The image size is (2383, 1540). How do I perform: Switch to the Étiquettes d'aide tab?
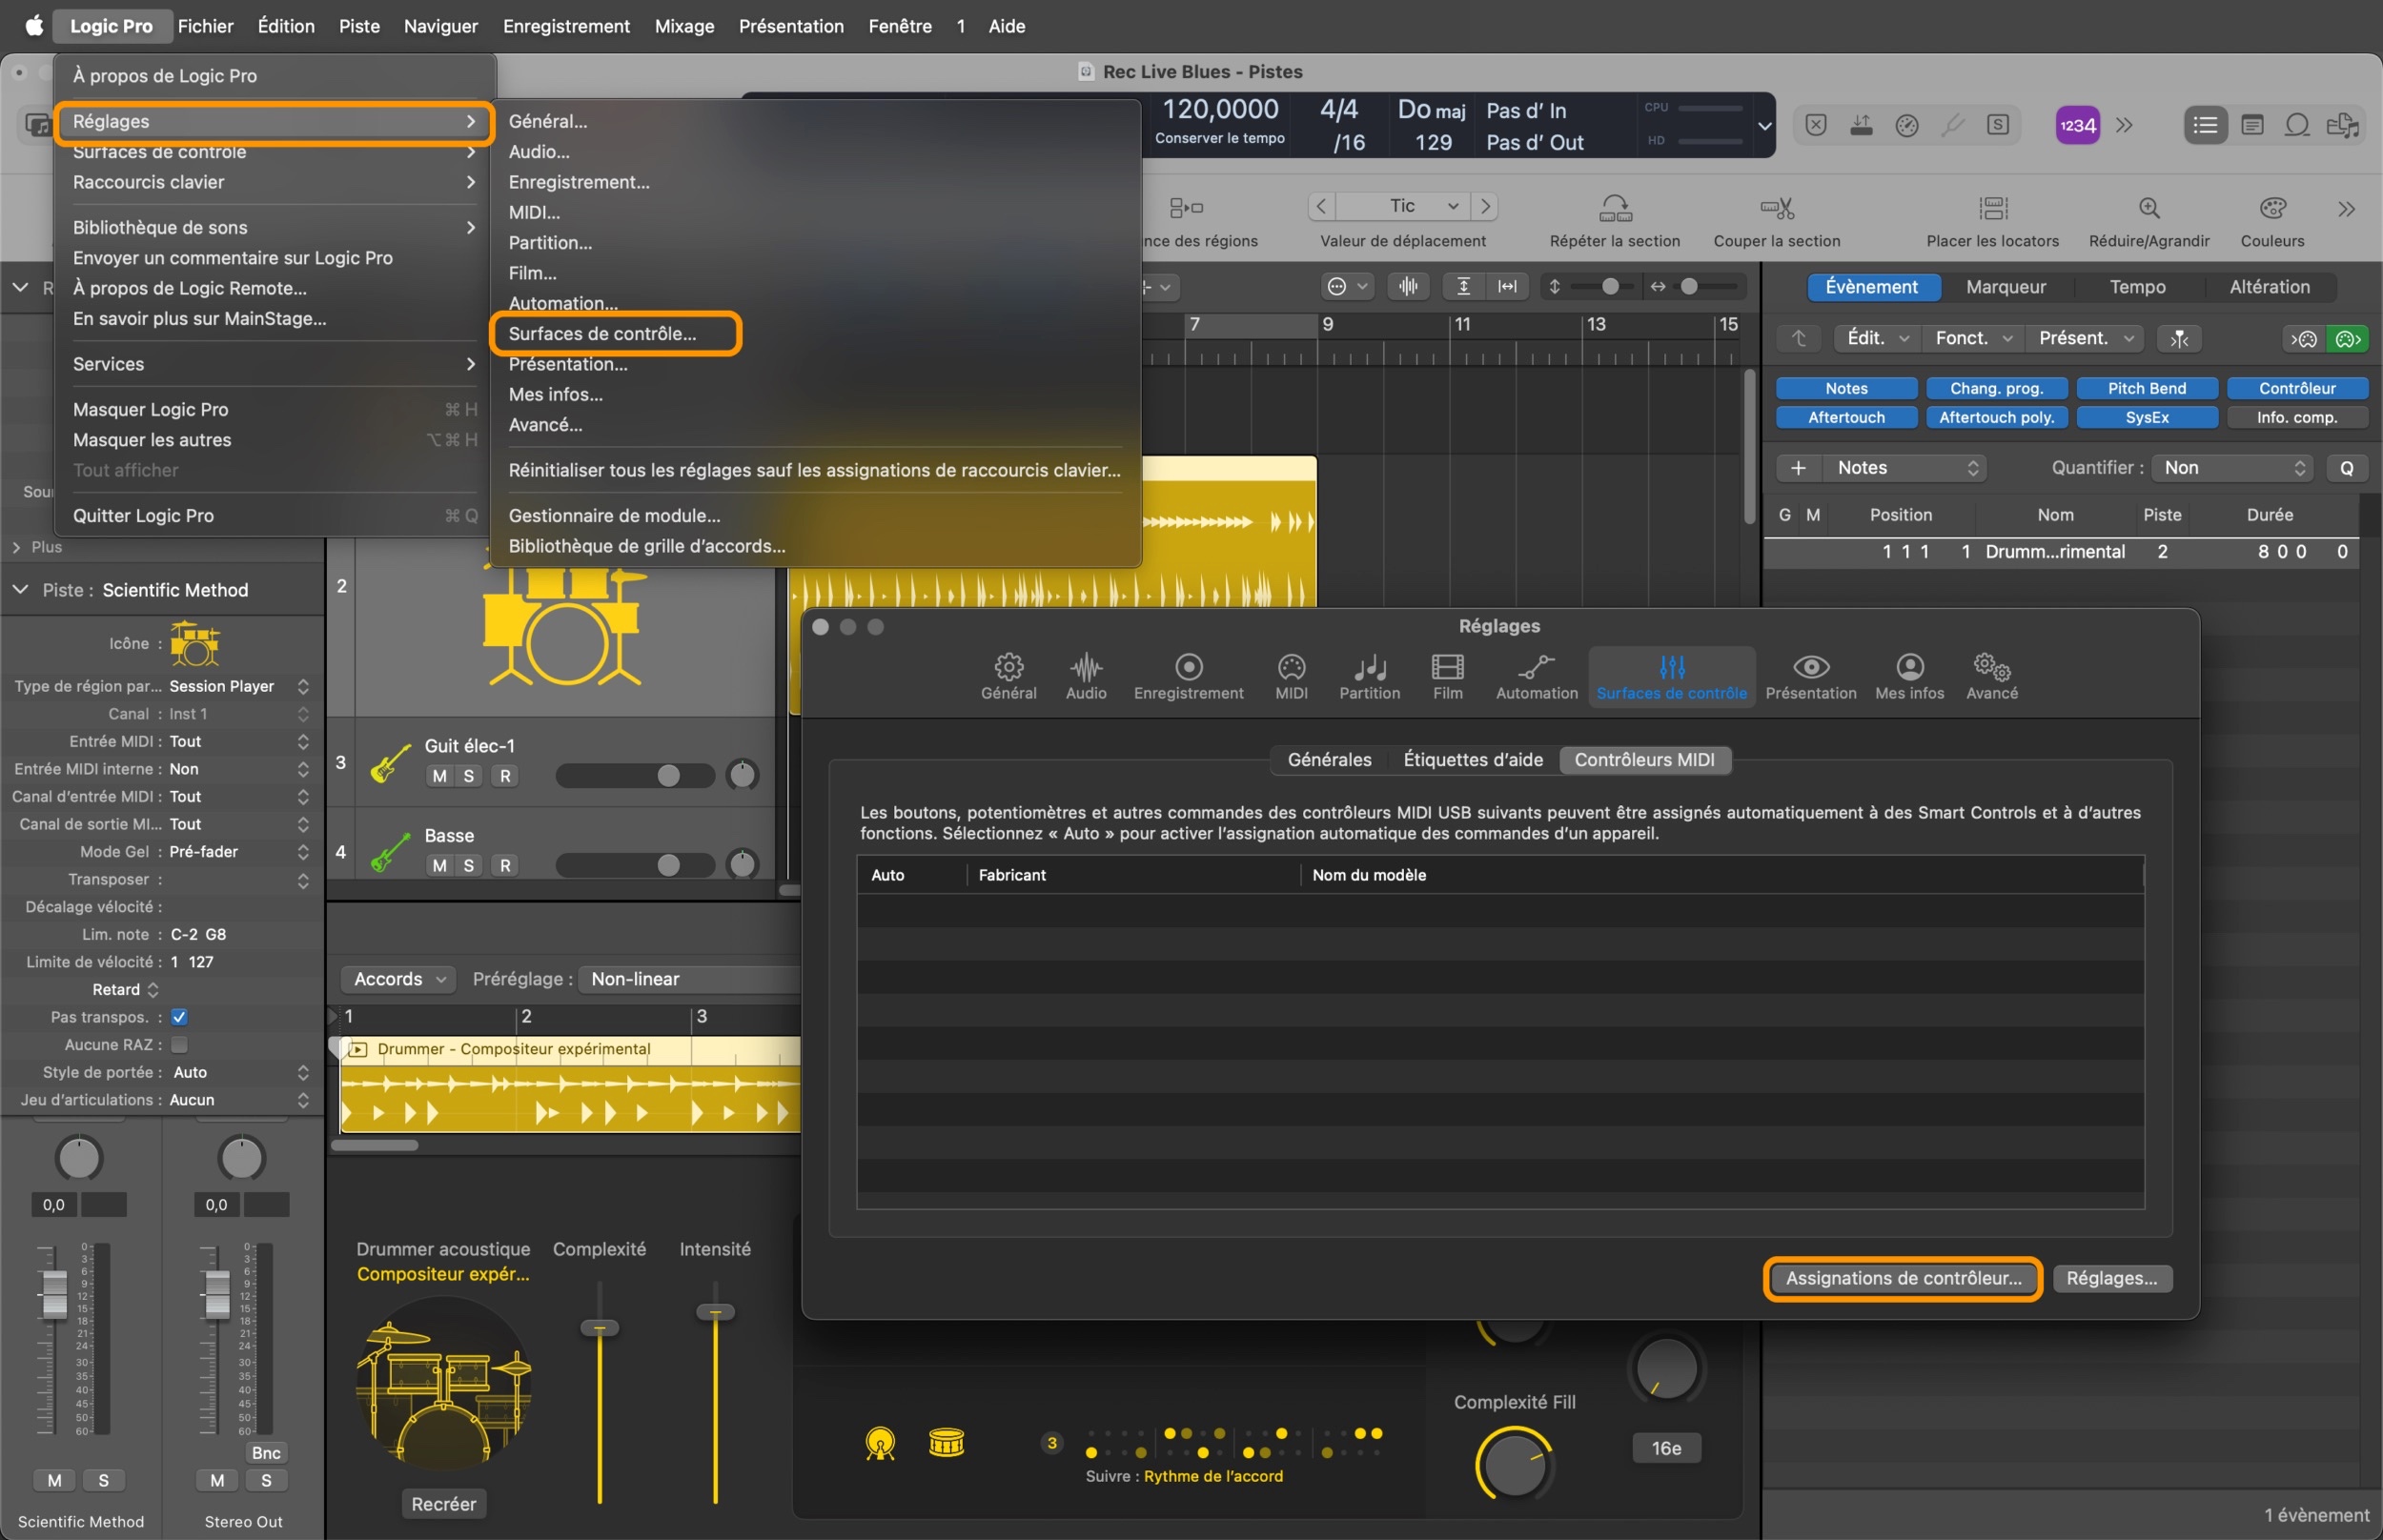[x=1472, y=760]
